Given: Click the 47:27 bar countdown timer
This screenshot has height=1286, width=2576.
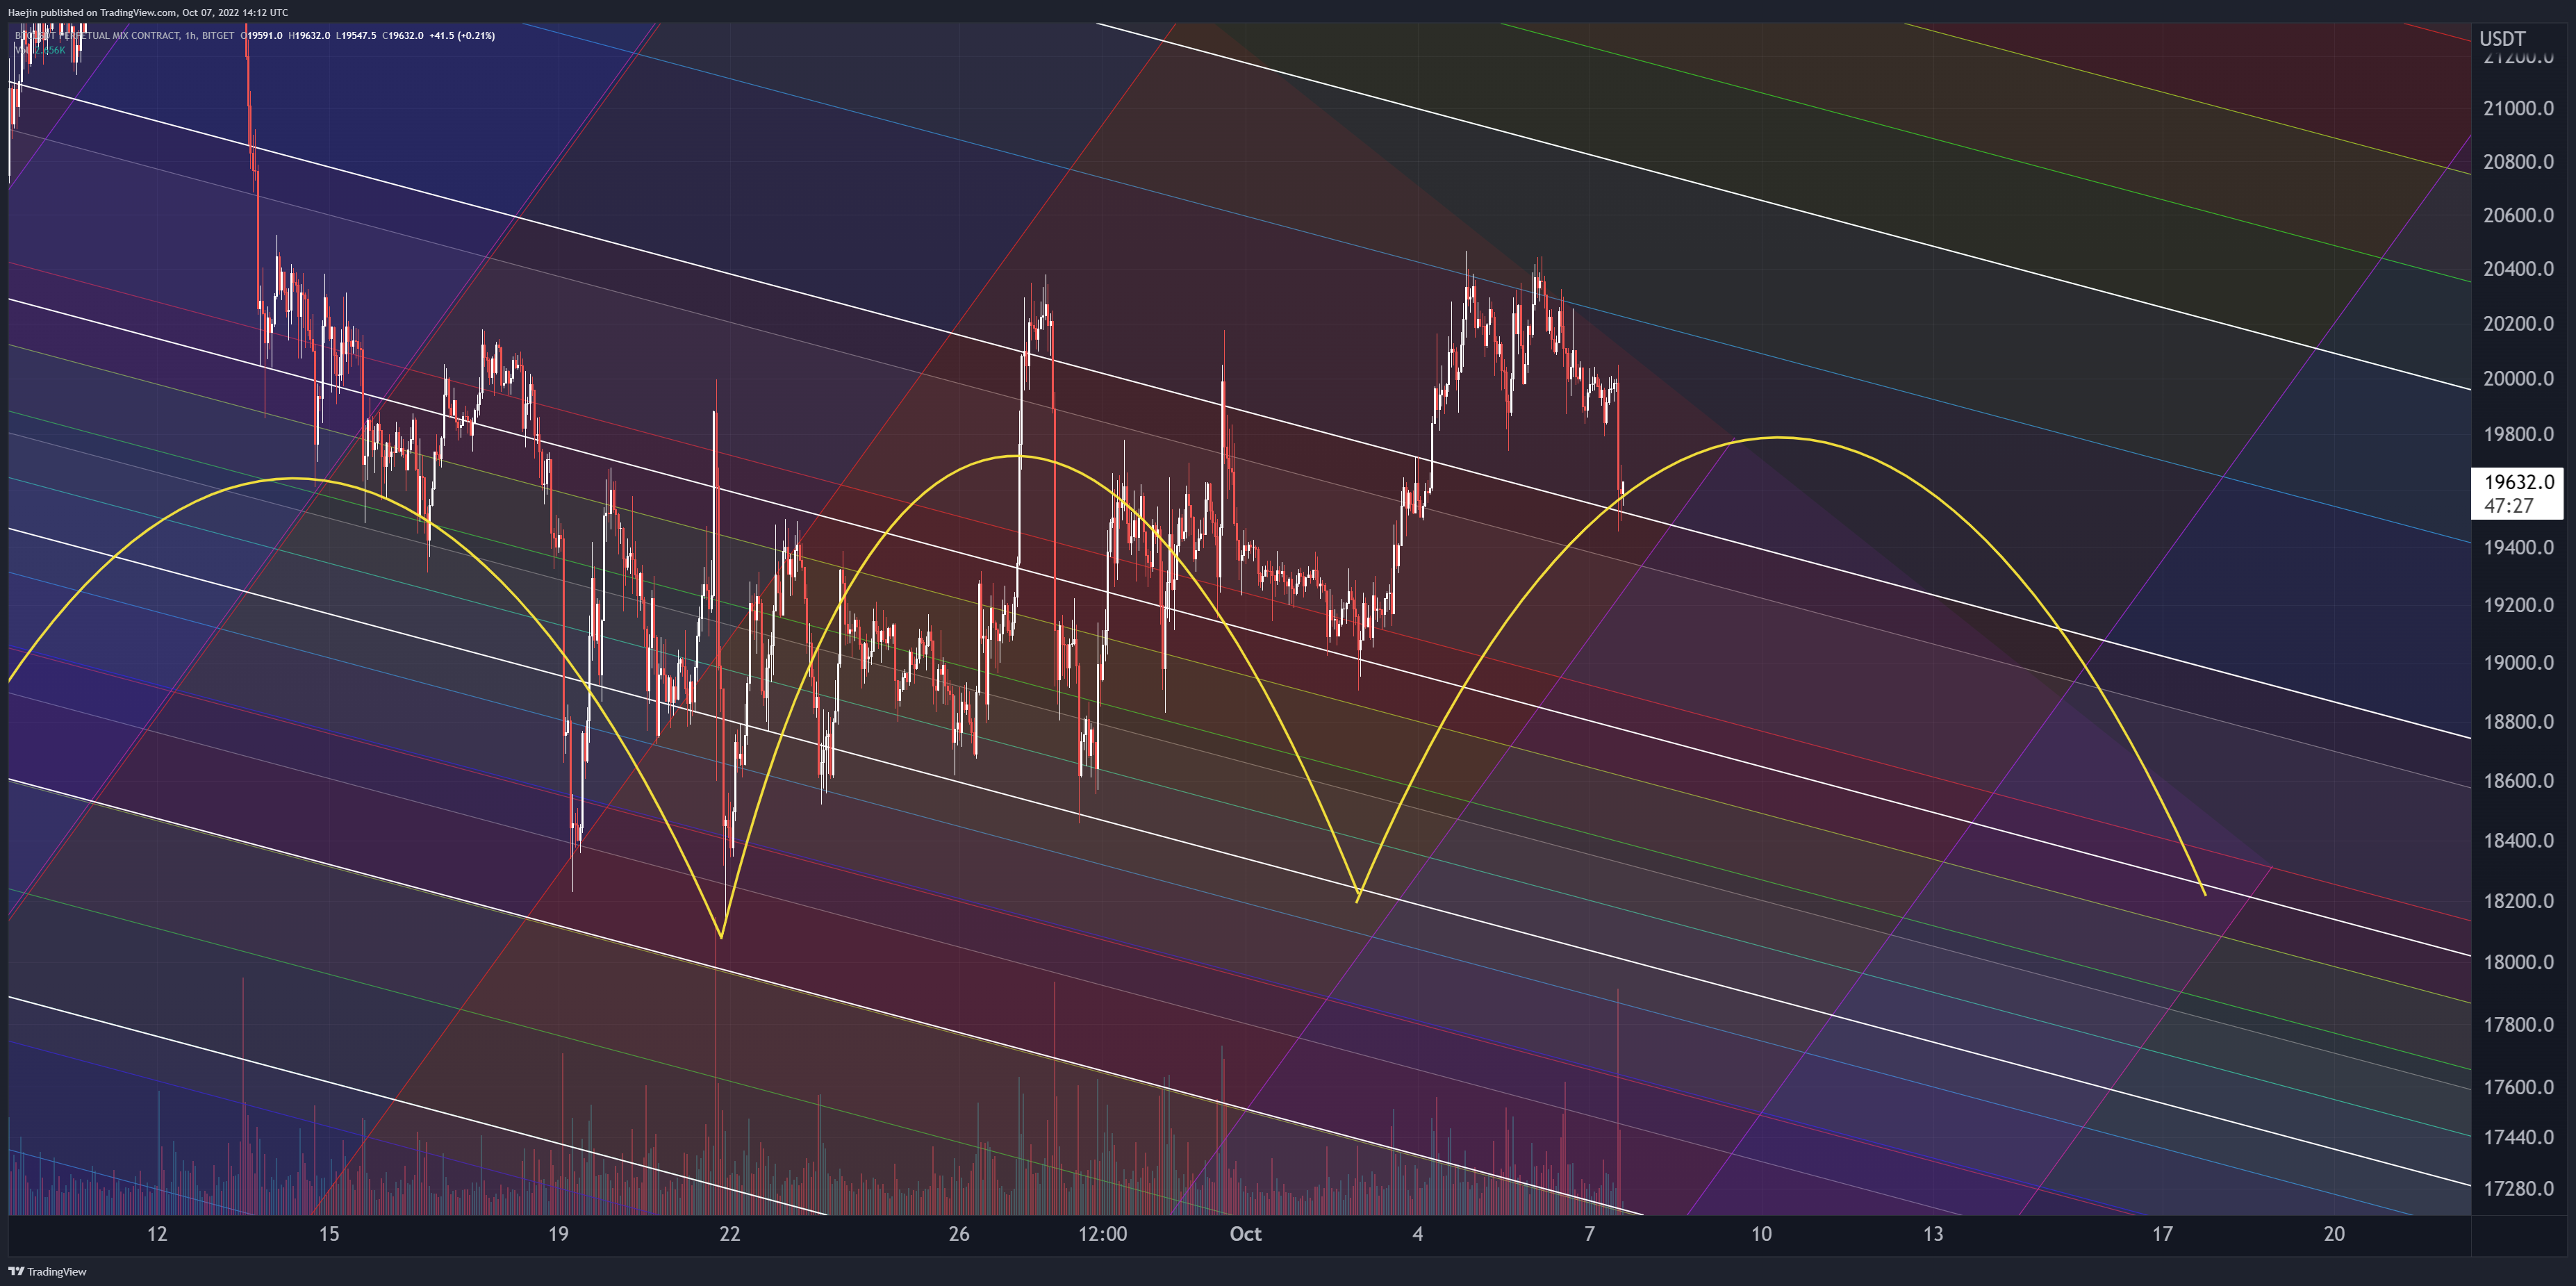Looking at the screenshot, I should 2508,506.
